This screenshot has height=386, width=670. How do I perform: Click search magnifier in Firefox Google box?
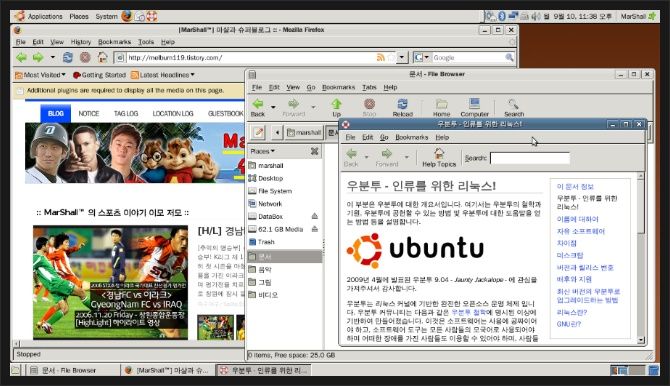pyautogui.click(x=509, y=57)
